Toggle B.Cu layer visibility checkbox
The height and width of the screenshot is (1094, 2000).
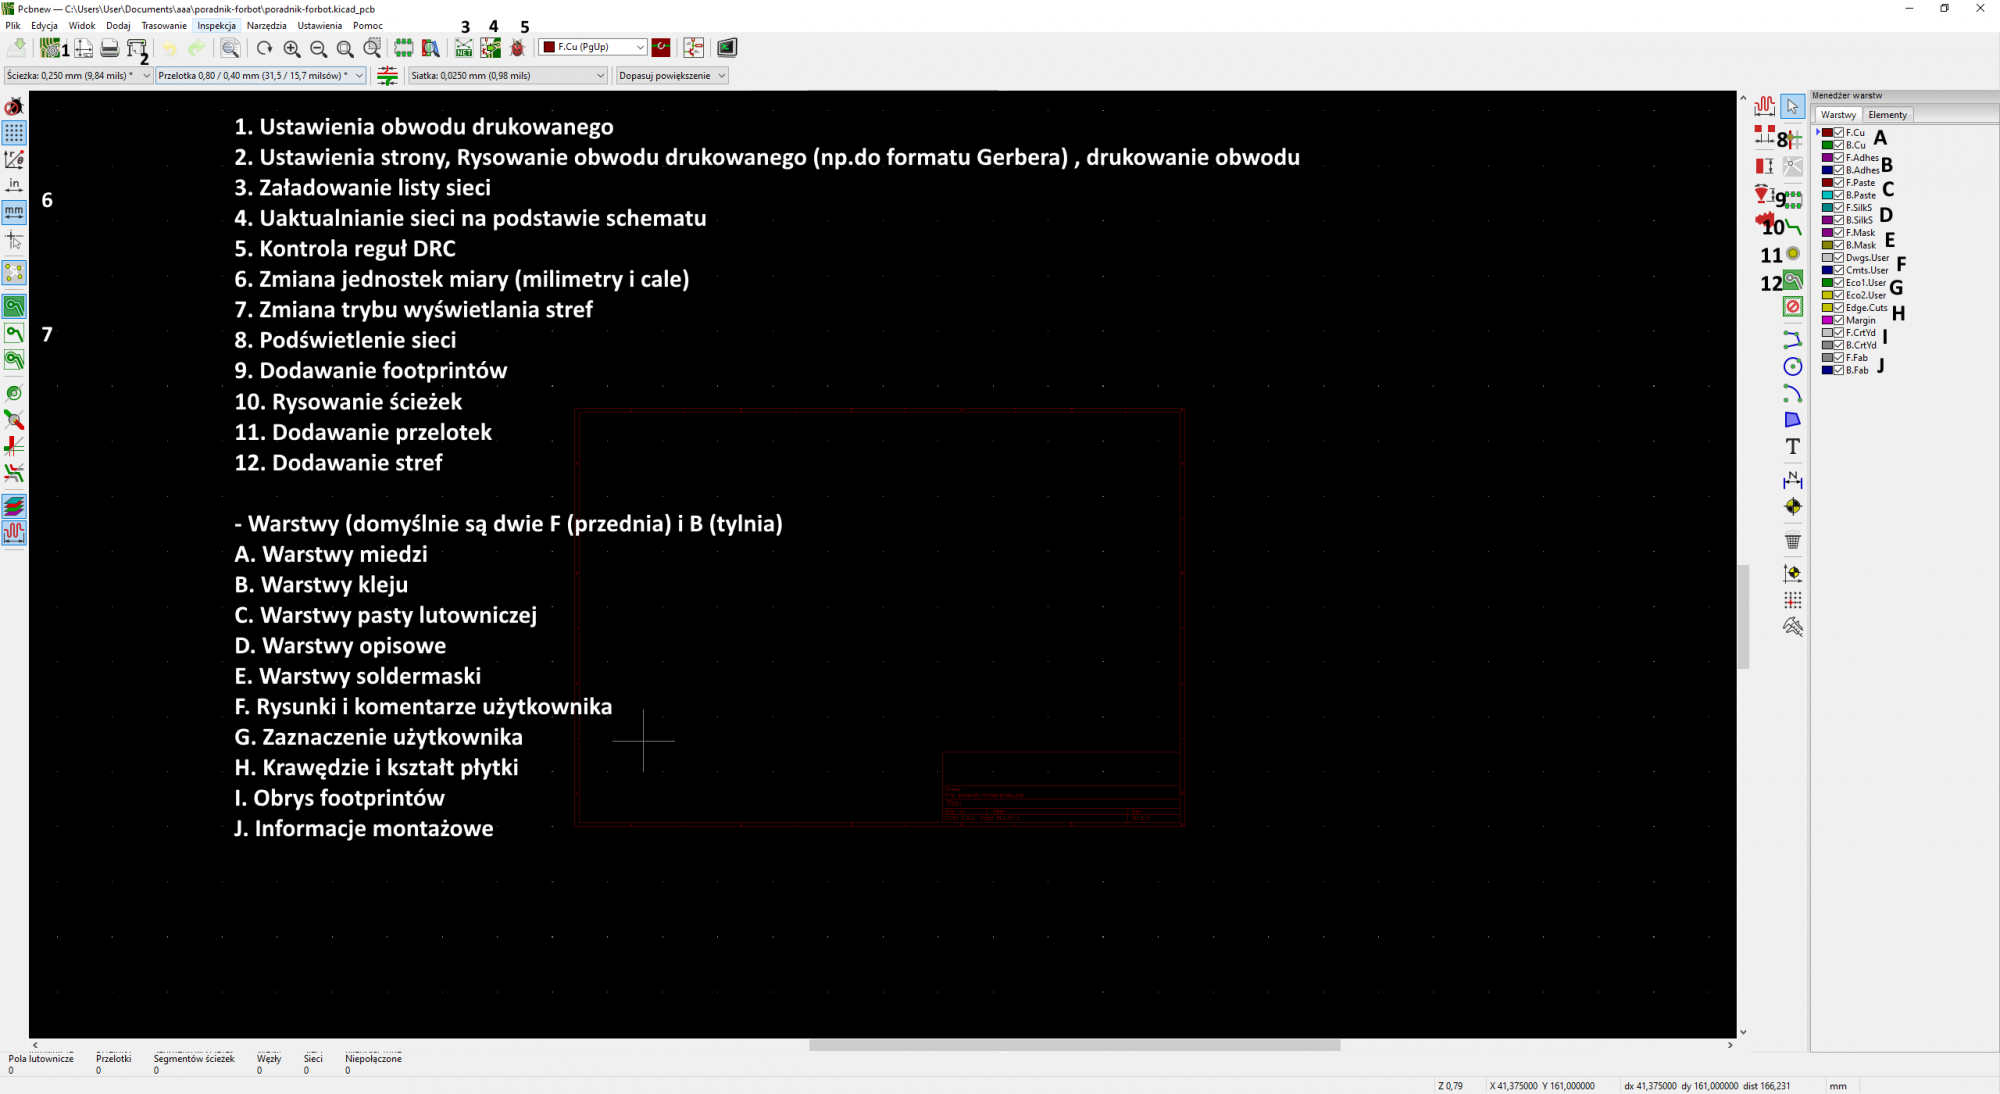1839,145
